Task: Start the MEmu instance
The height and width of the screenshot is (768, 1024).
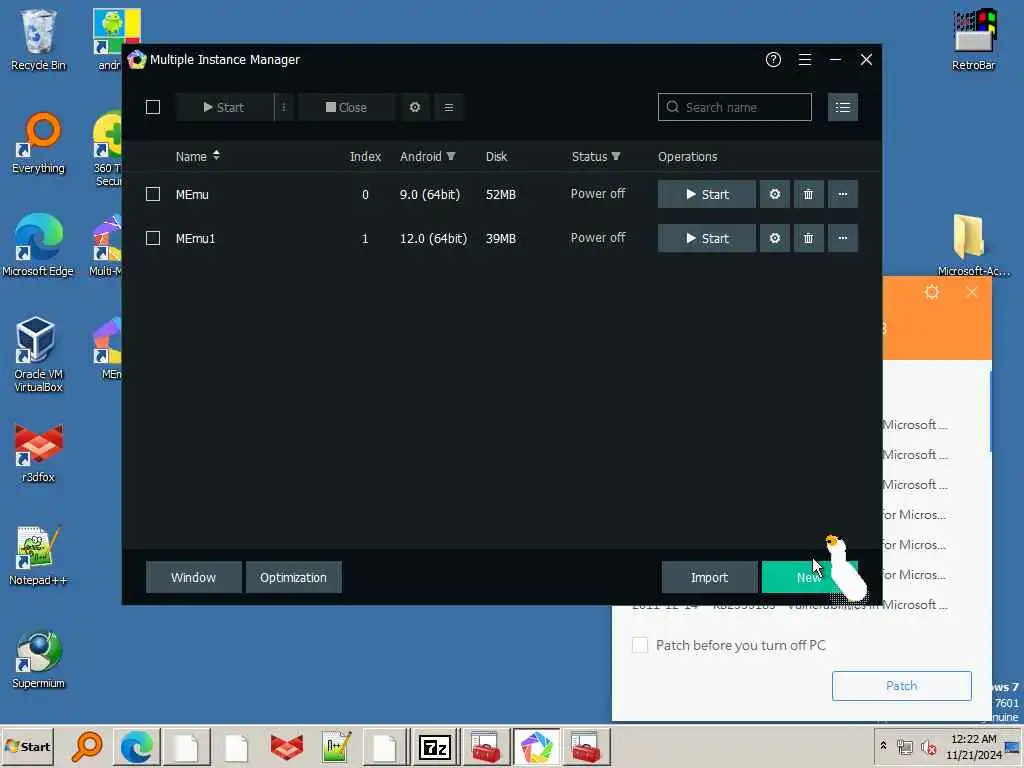Action: 707,194
